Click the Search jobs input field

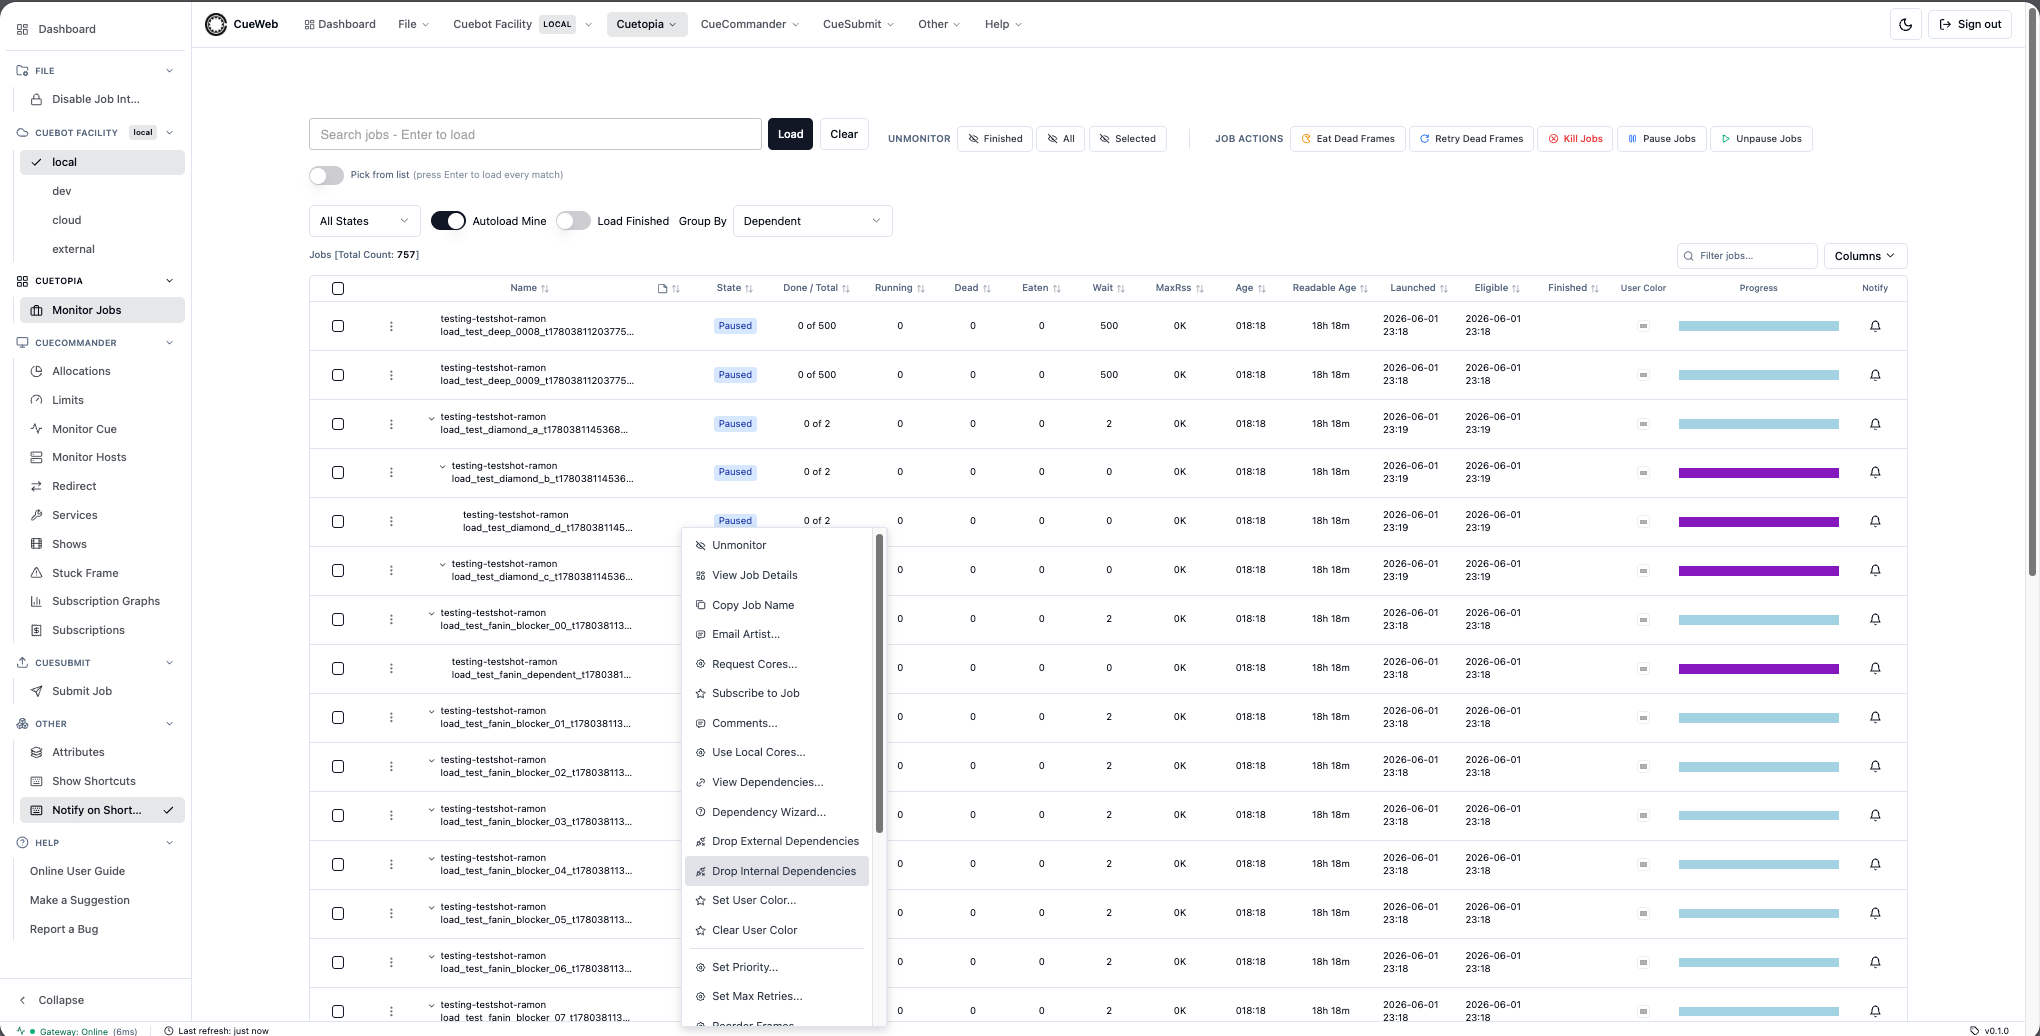pos(535,134)
